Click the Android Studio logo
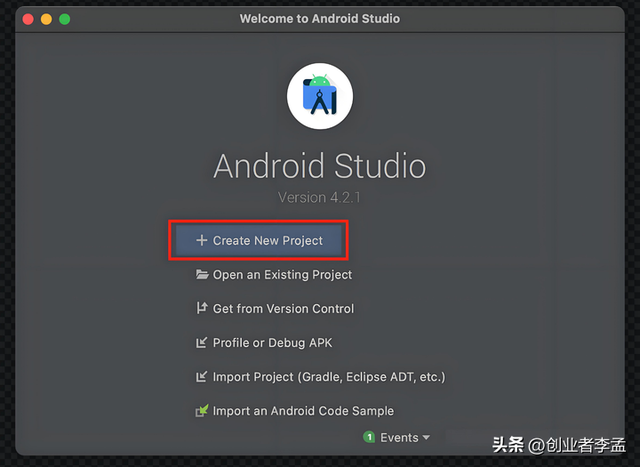The width and height of the screenshot is (640, 467). click(320, 96)
